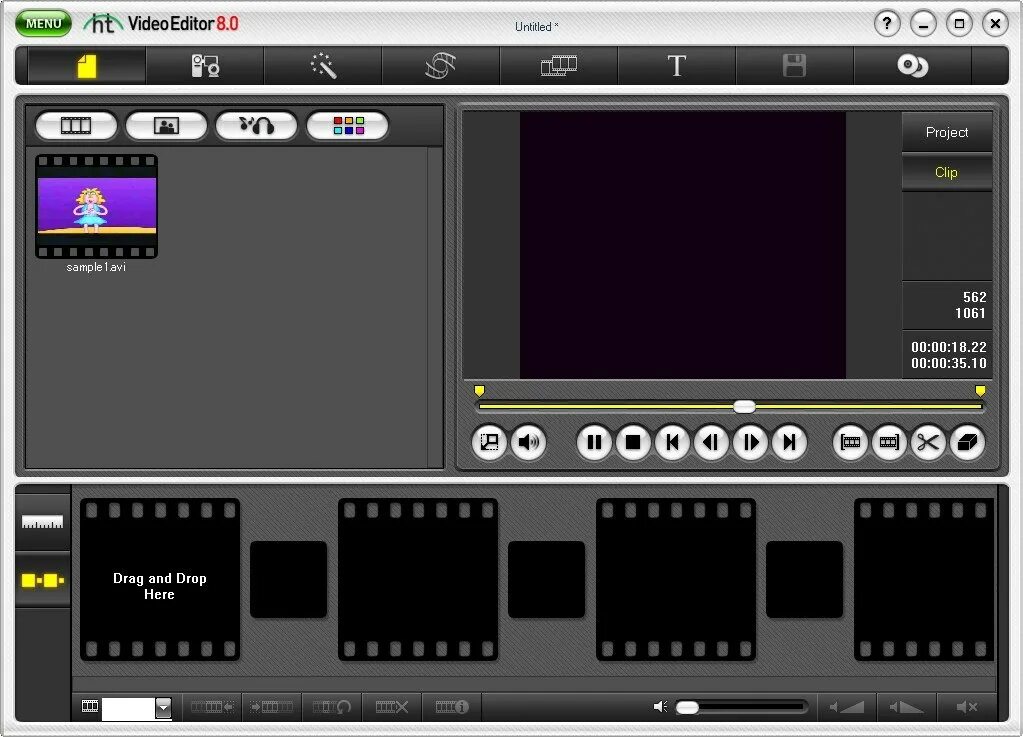The height and width of the screenshot is (737, 1023).
Task: Click the move clip left icon
Action: [x=212, y=707]
